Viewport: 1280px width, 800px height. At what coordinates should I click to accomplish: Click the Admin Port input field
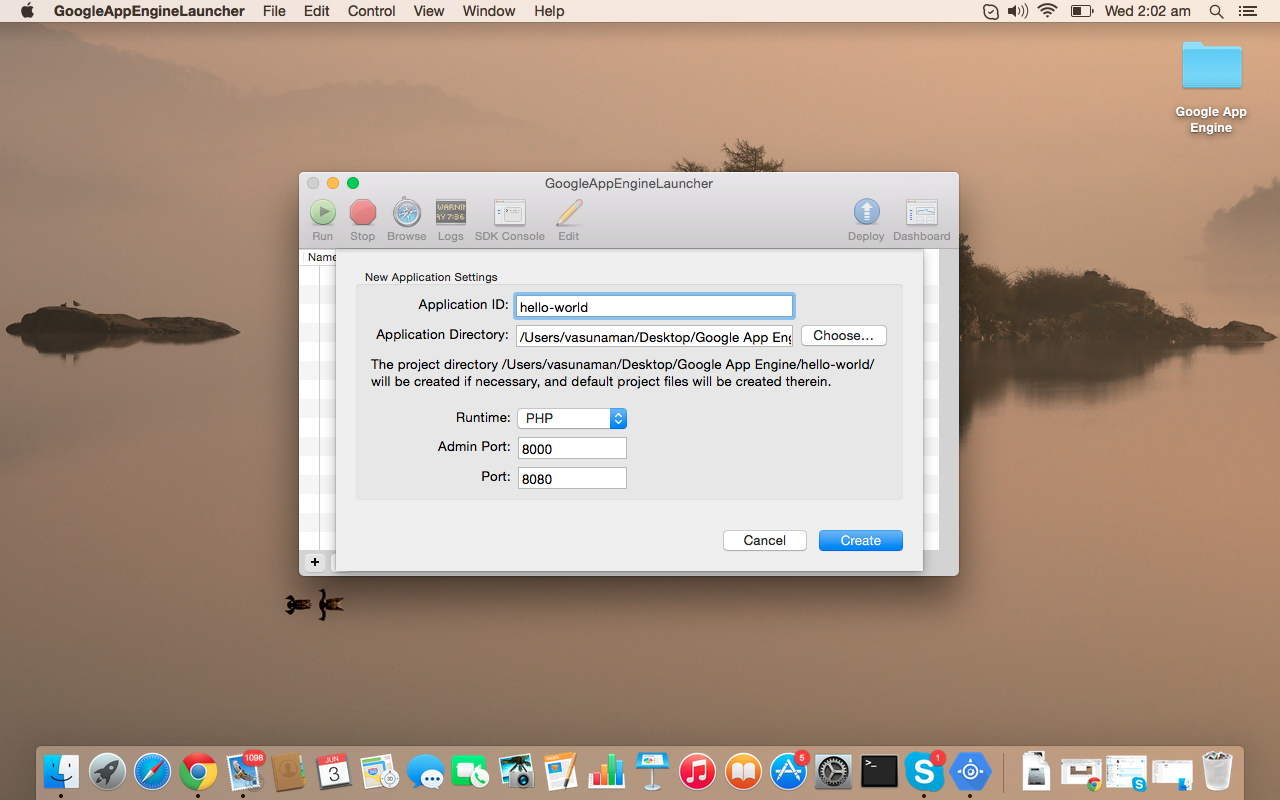572,449
